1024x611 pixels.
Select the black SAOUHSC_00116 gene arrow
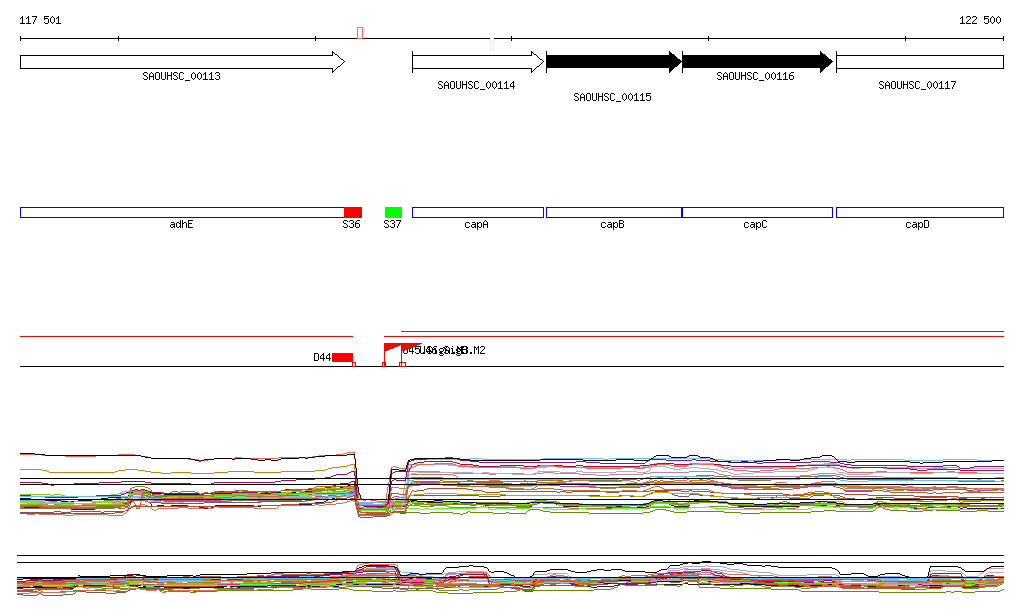pyautogui.click(x=756, y=62)
